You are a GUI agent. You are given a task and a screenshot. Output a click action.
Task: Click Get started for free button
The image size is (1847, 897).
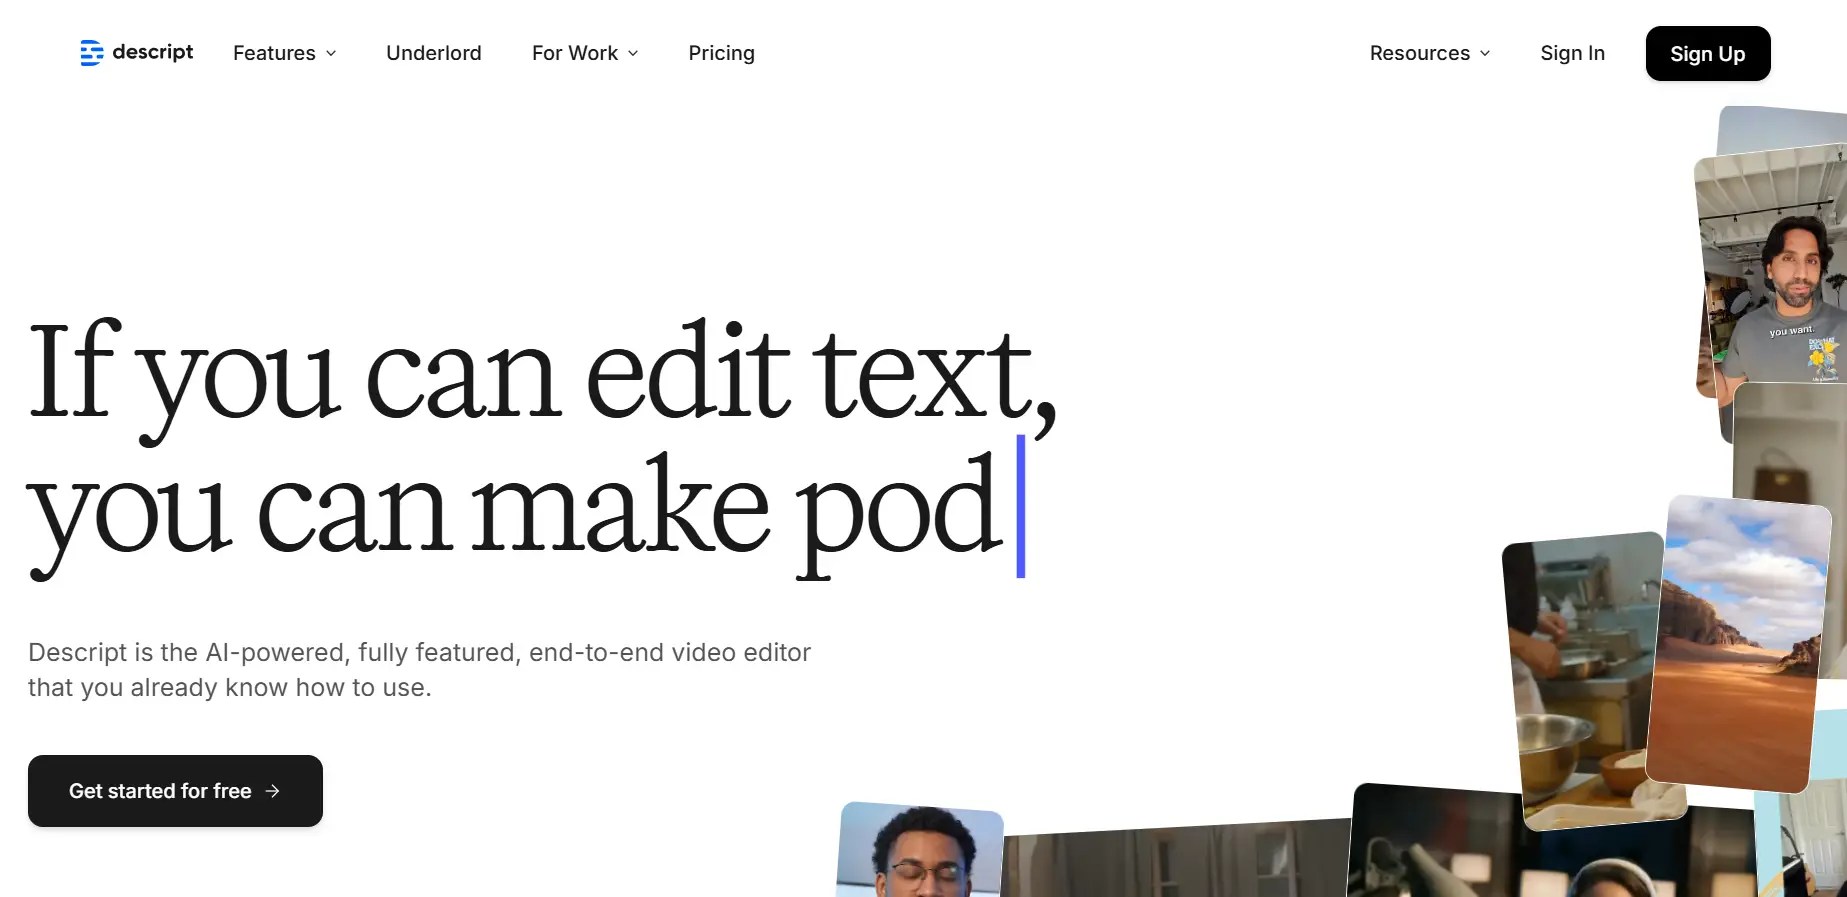click(x=175, y=791)
